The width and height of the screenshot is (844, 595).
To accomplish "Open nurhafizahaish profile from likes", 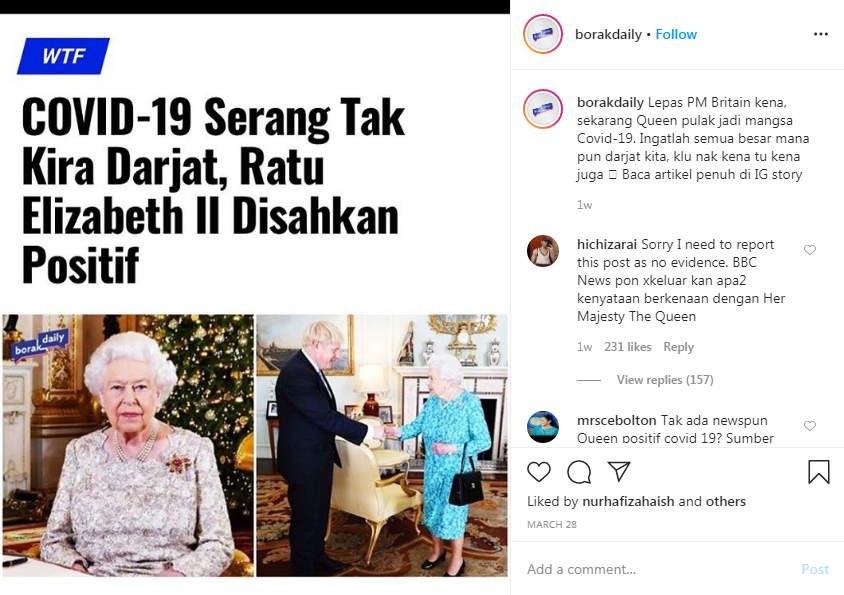I will tap(628, 501).
